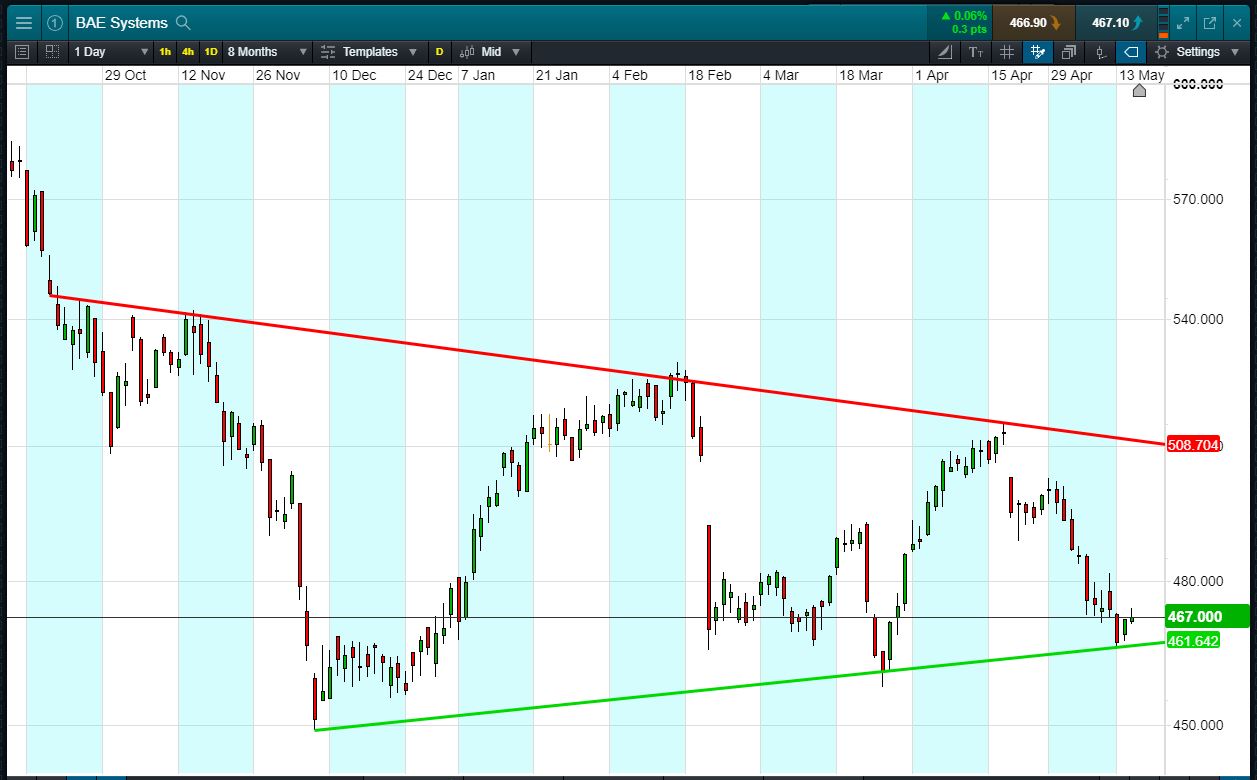Viewport: 1257px width, 780px height.
Task: Search for a product using the magnifier icon
Action: click(x=182, y=22)
